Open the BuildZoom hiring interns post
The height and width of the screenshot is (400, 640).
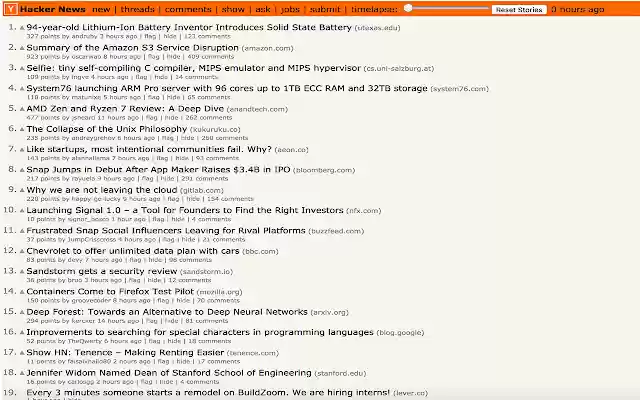[208, 393]
